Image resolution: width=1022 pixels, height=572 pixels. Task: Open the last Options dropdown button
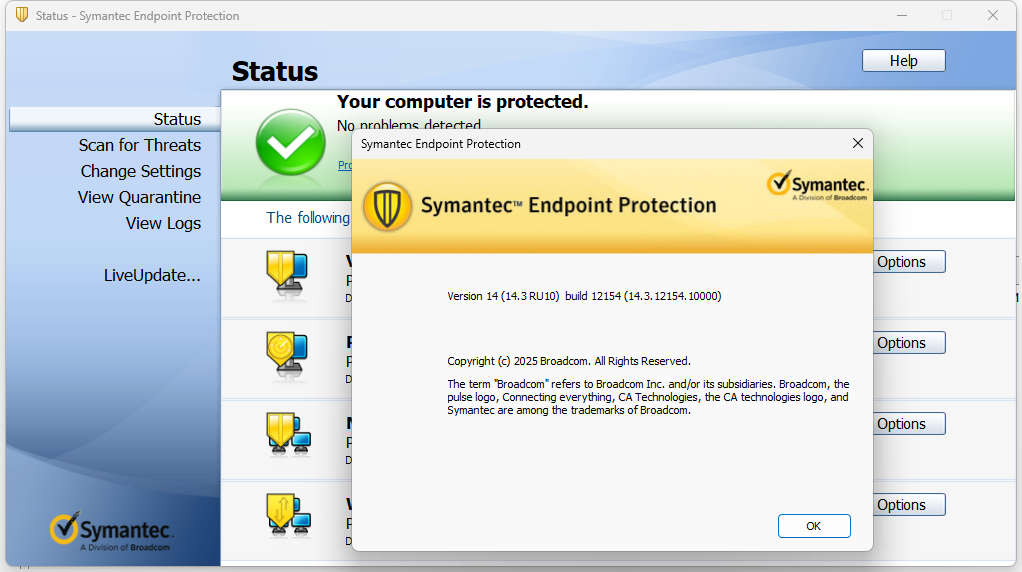point(909,505)
